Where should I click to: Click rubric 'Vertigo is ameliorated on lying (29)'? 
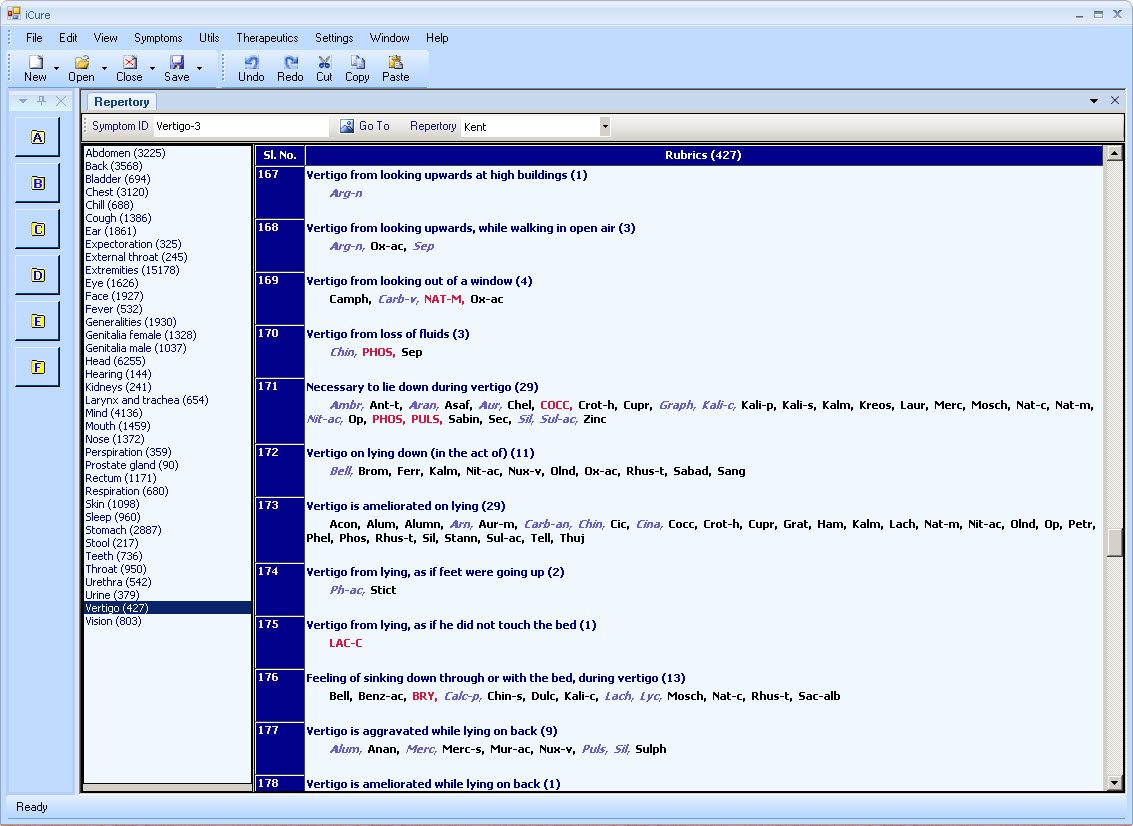(405, 506)
